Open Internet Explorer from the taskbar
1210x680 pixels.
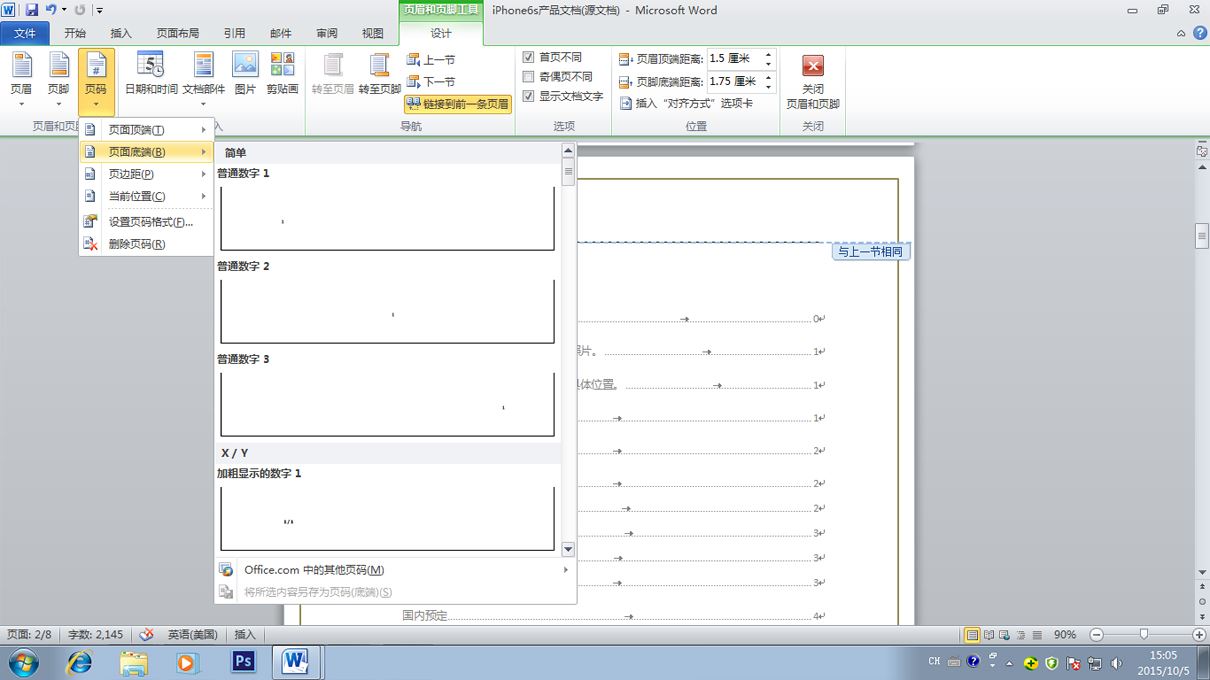79,662
